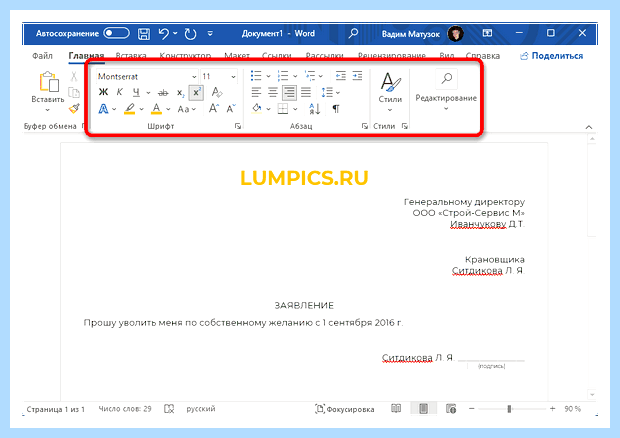The height and width of the screenshot is (438, 620).
Task: Click the Text Effects blue A icon
Action: [x=103, y=109]
